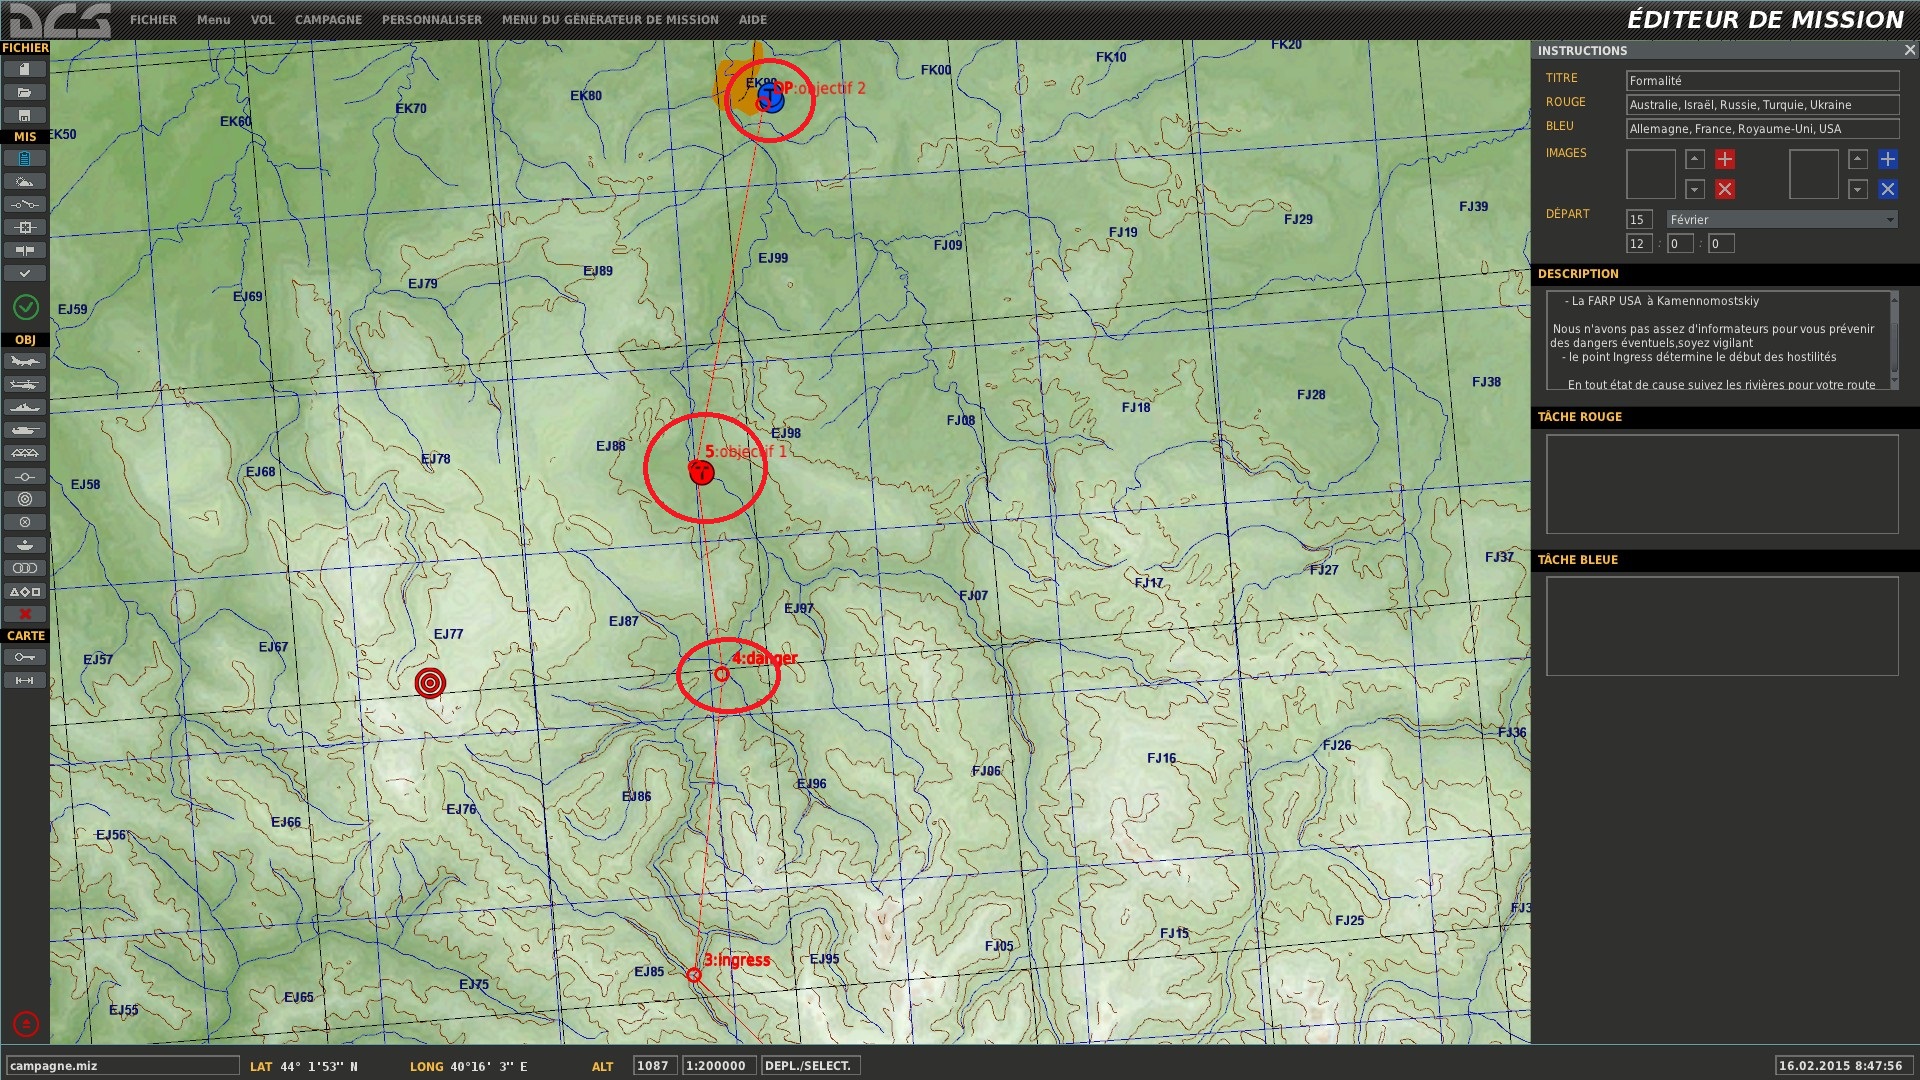Screen dimensions: 1920x1080
Task: Open the PERSONNALISER menu
Action: [x=432, y=20]
